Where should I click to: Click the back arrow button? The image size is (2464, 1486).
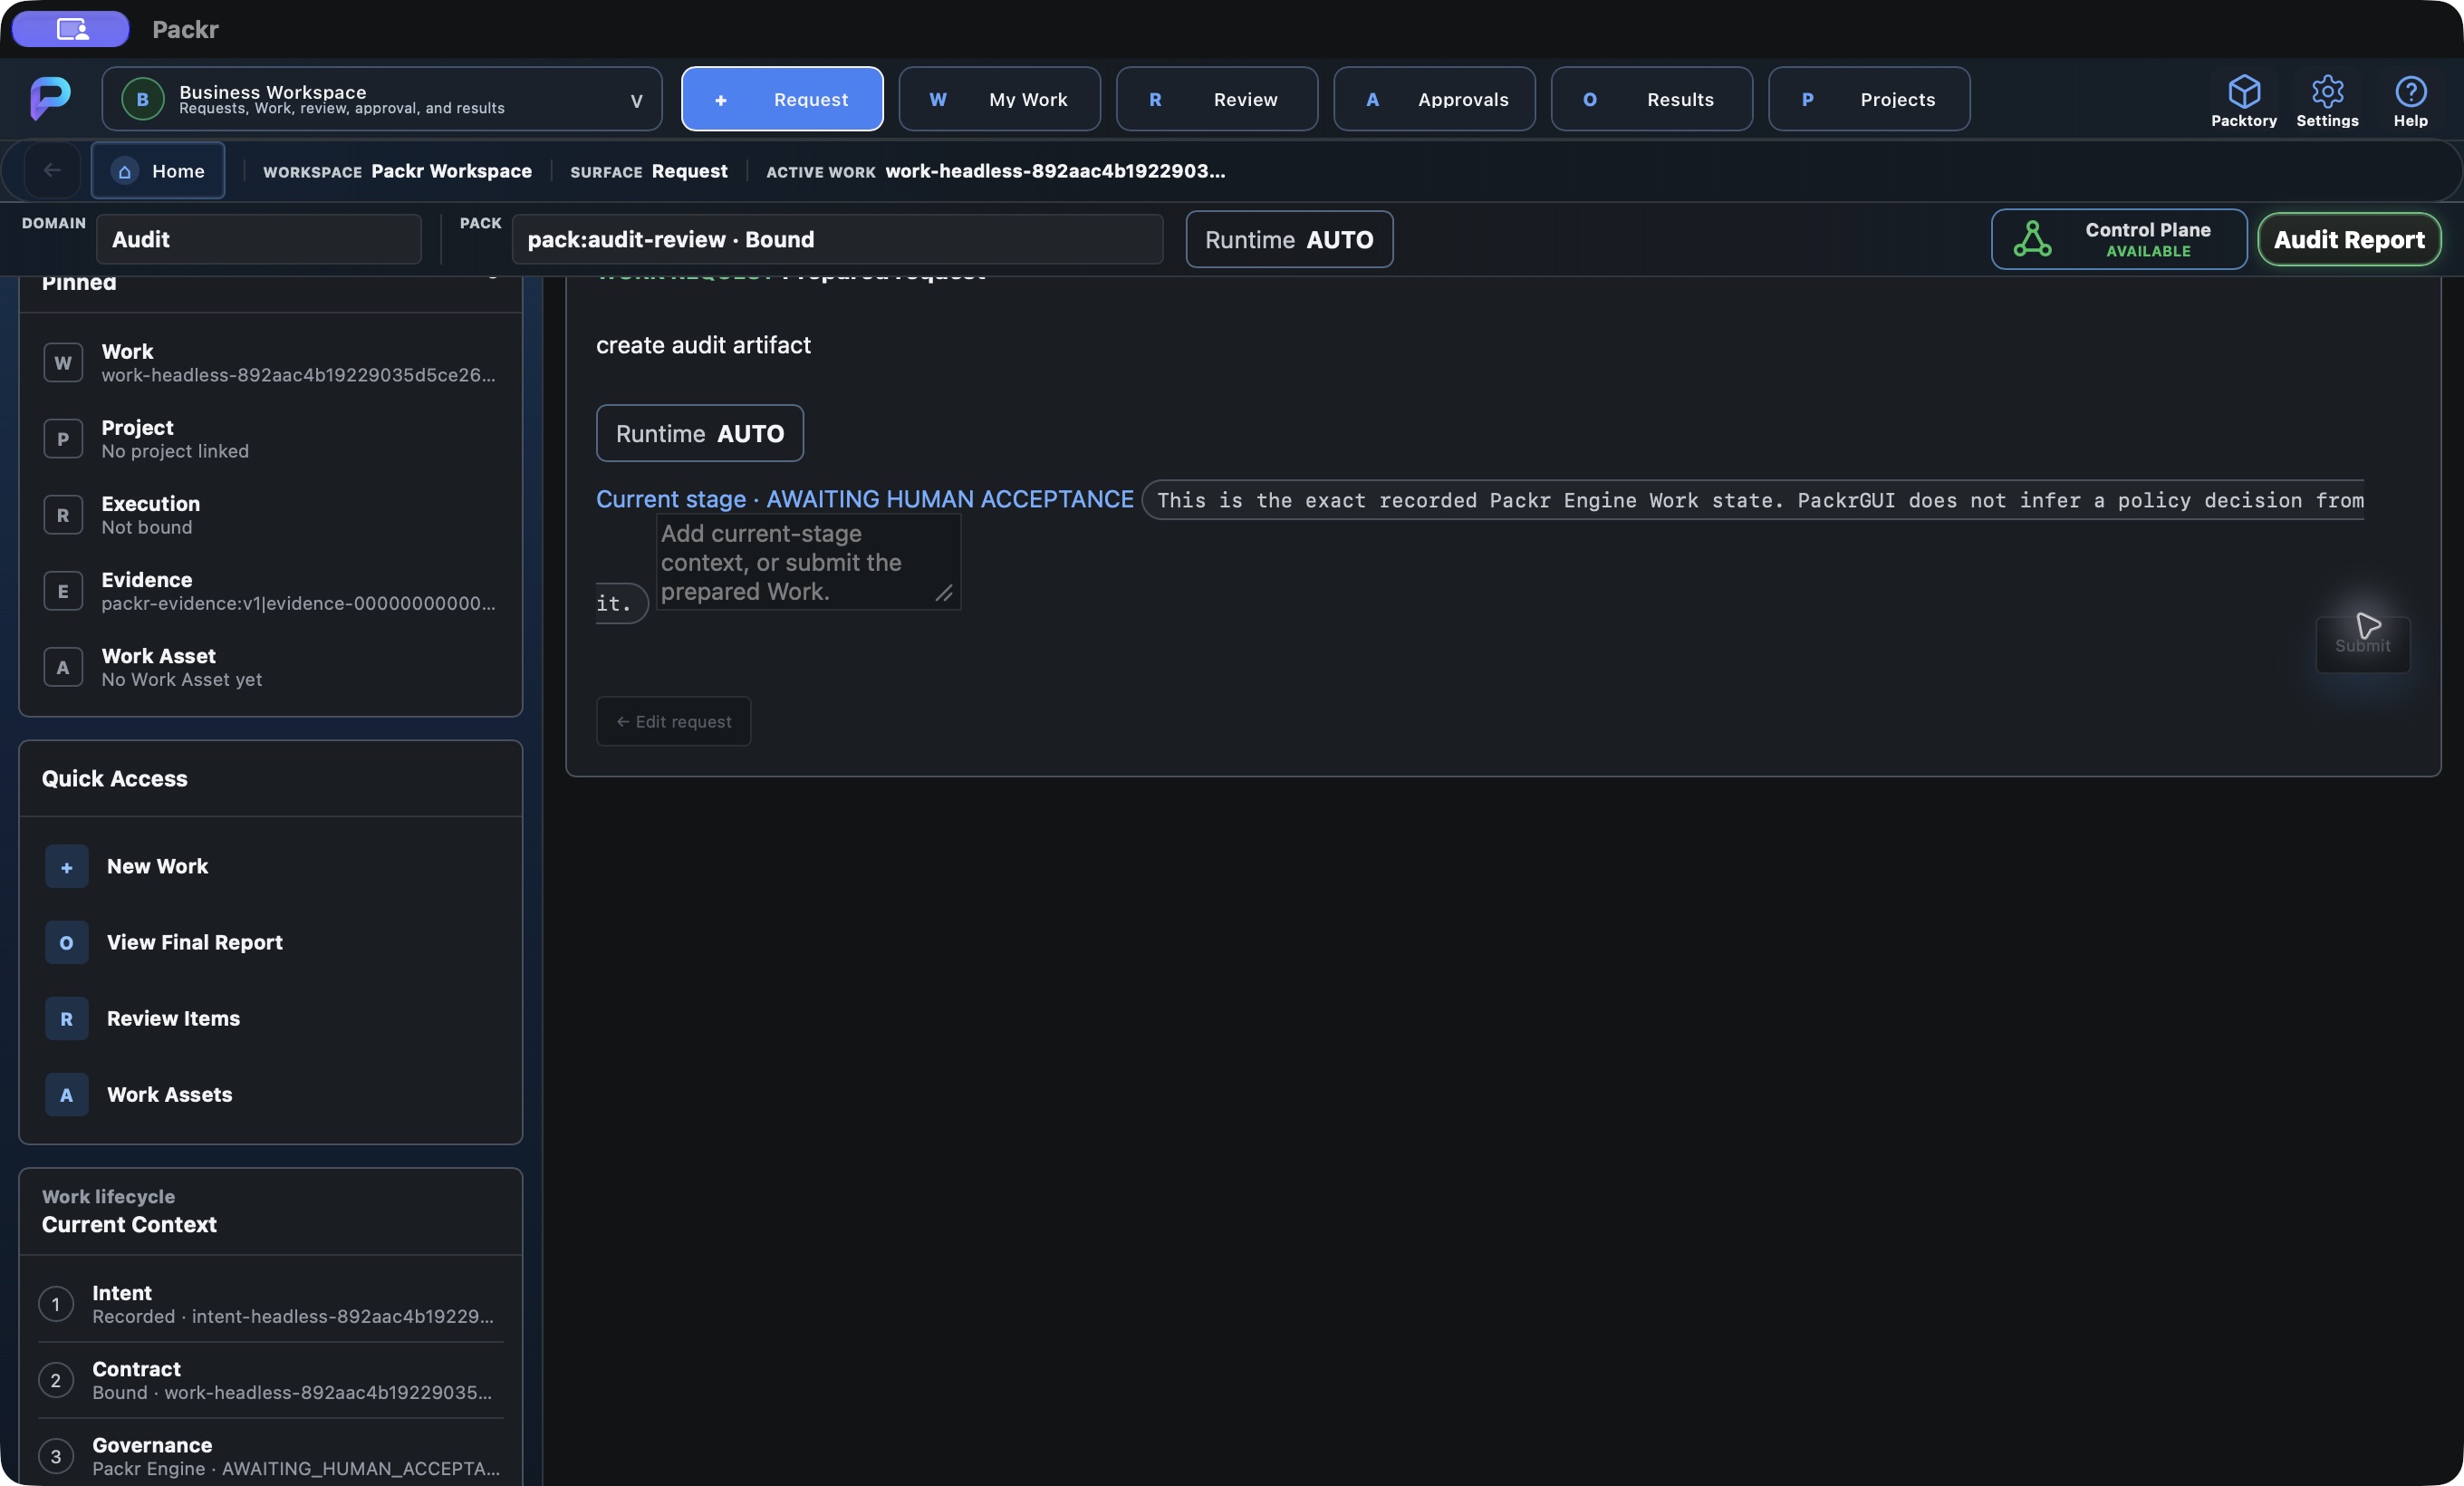click(x=52, y=171)
